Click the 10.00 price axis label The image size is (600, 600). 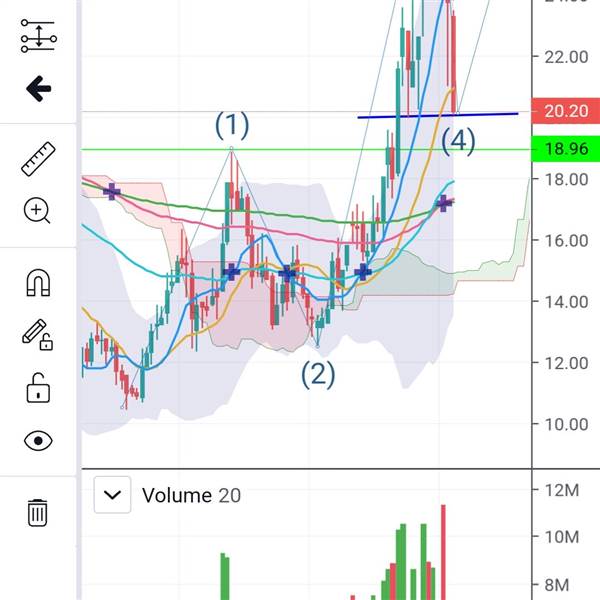coord(566,424)
